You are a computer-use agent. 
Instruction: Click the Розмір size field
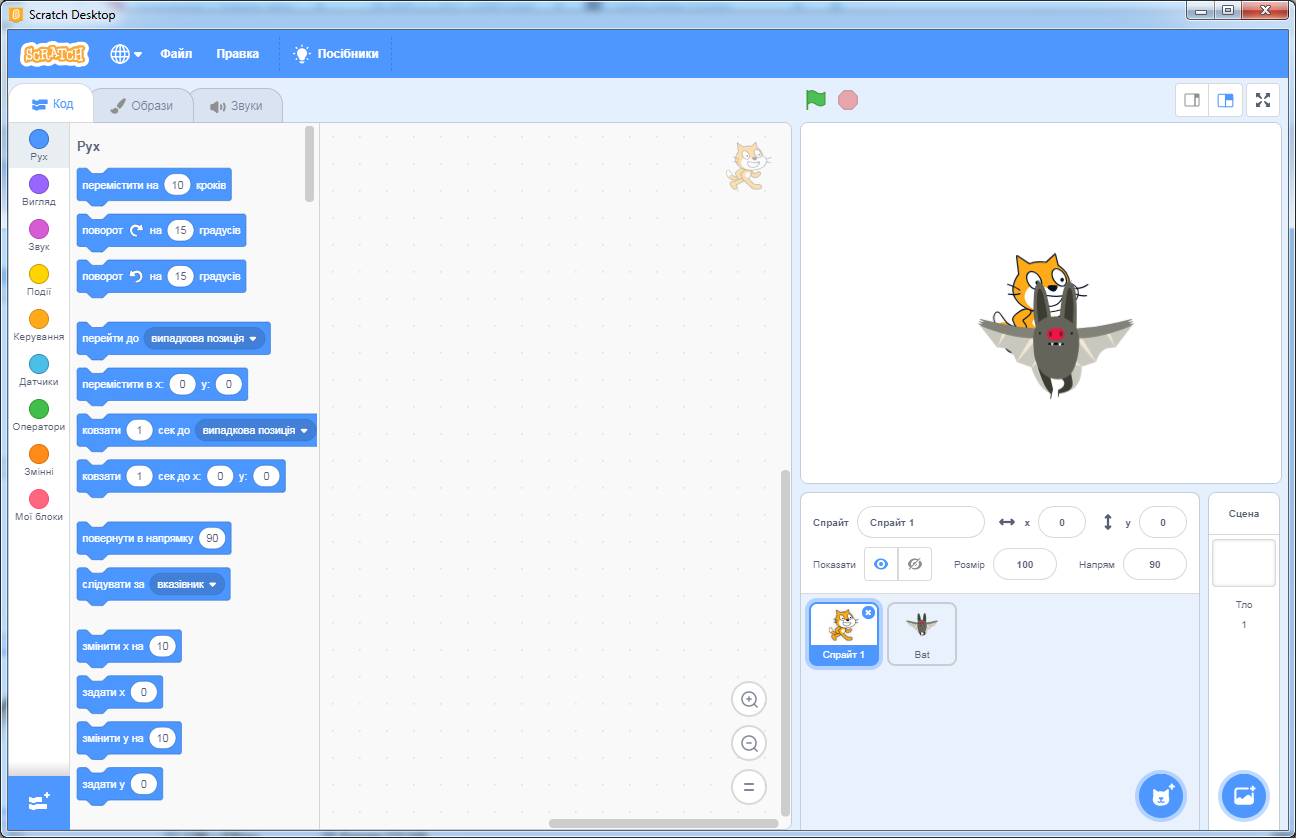point(1025,564)
